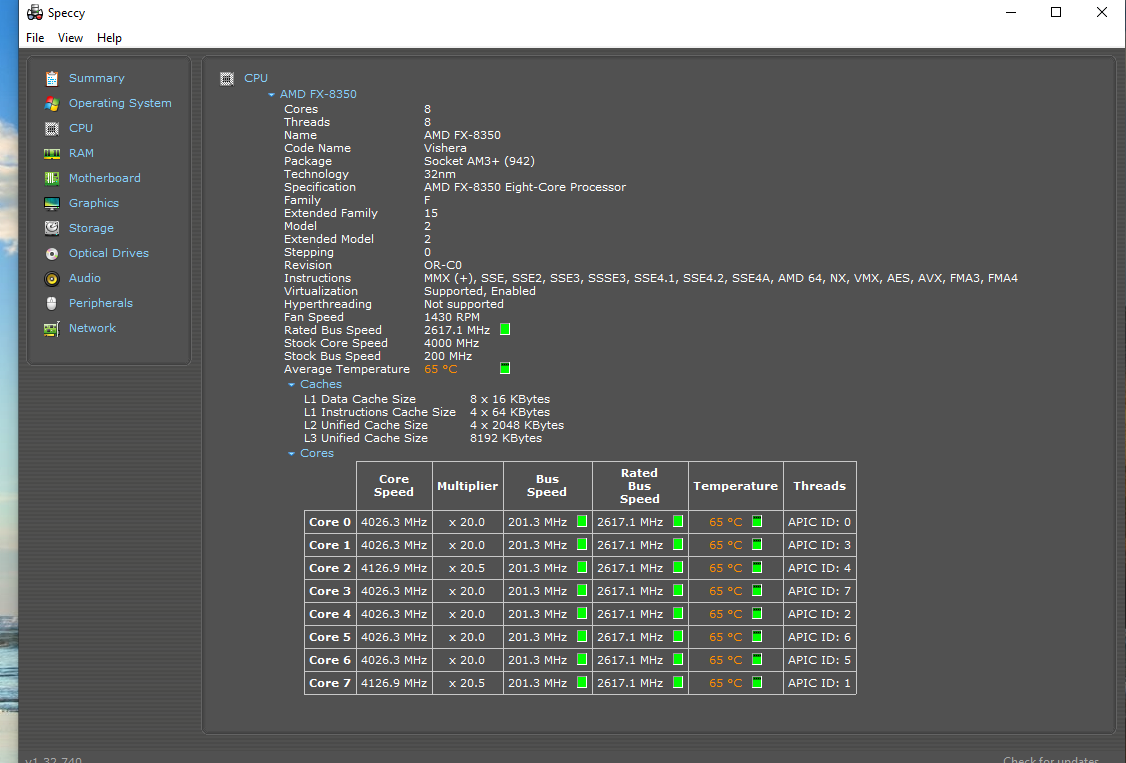
Task: Toggle the Average Temperature indicator icon
Action: tap(505, 369)
